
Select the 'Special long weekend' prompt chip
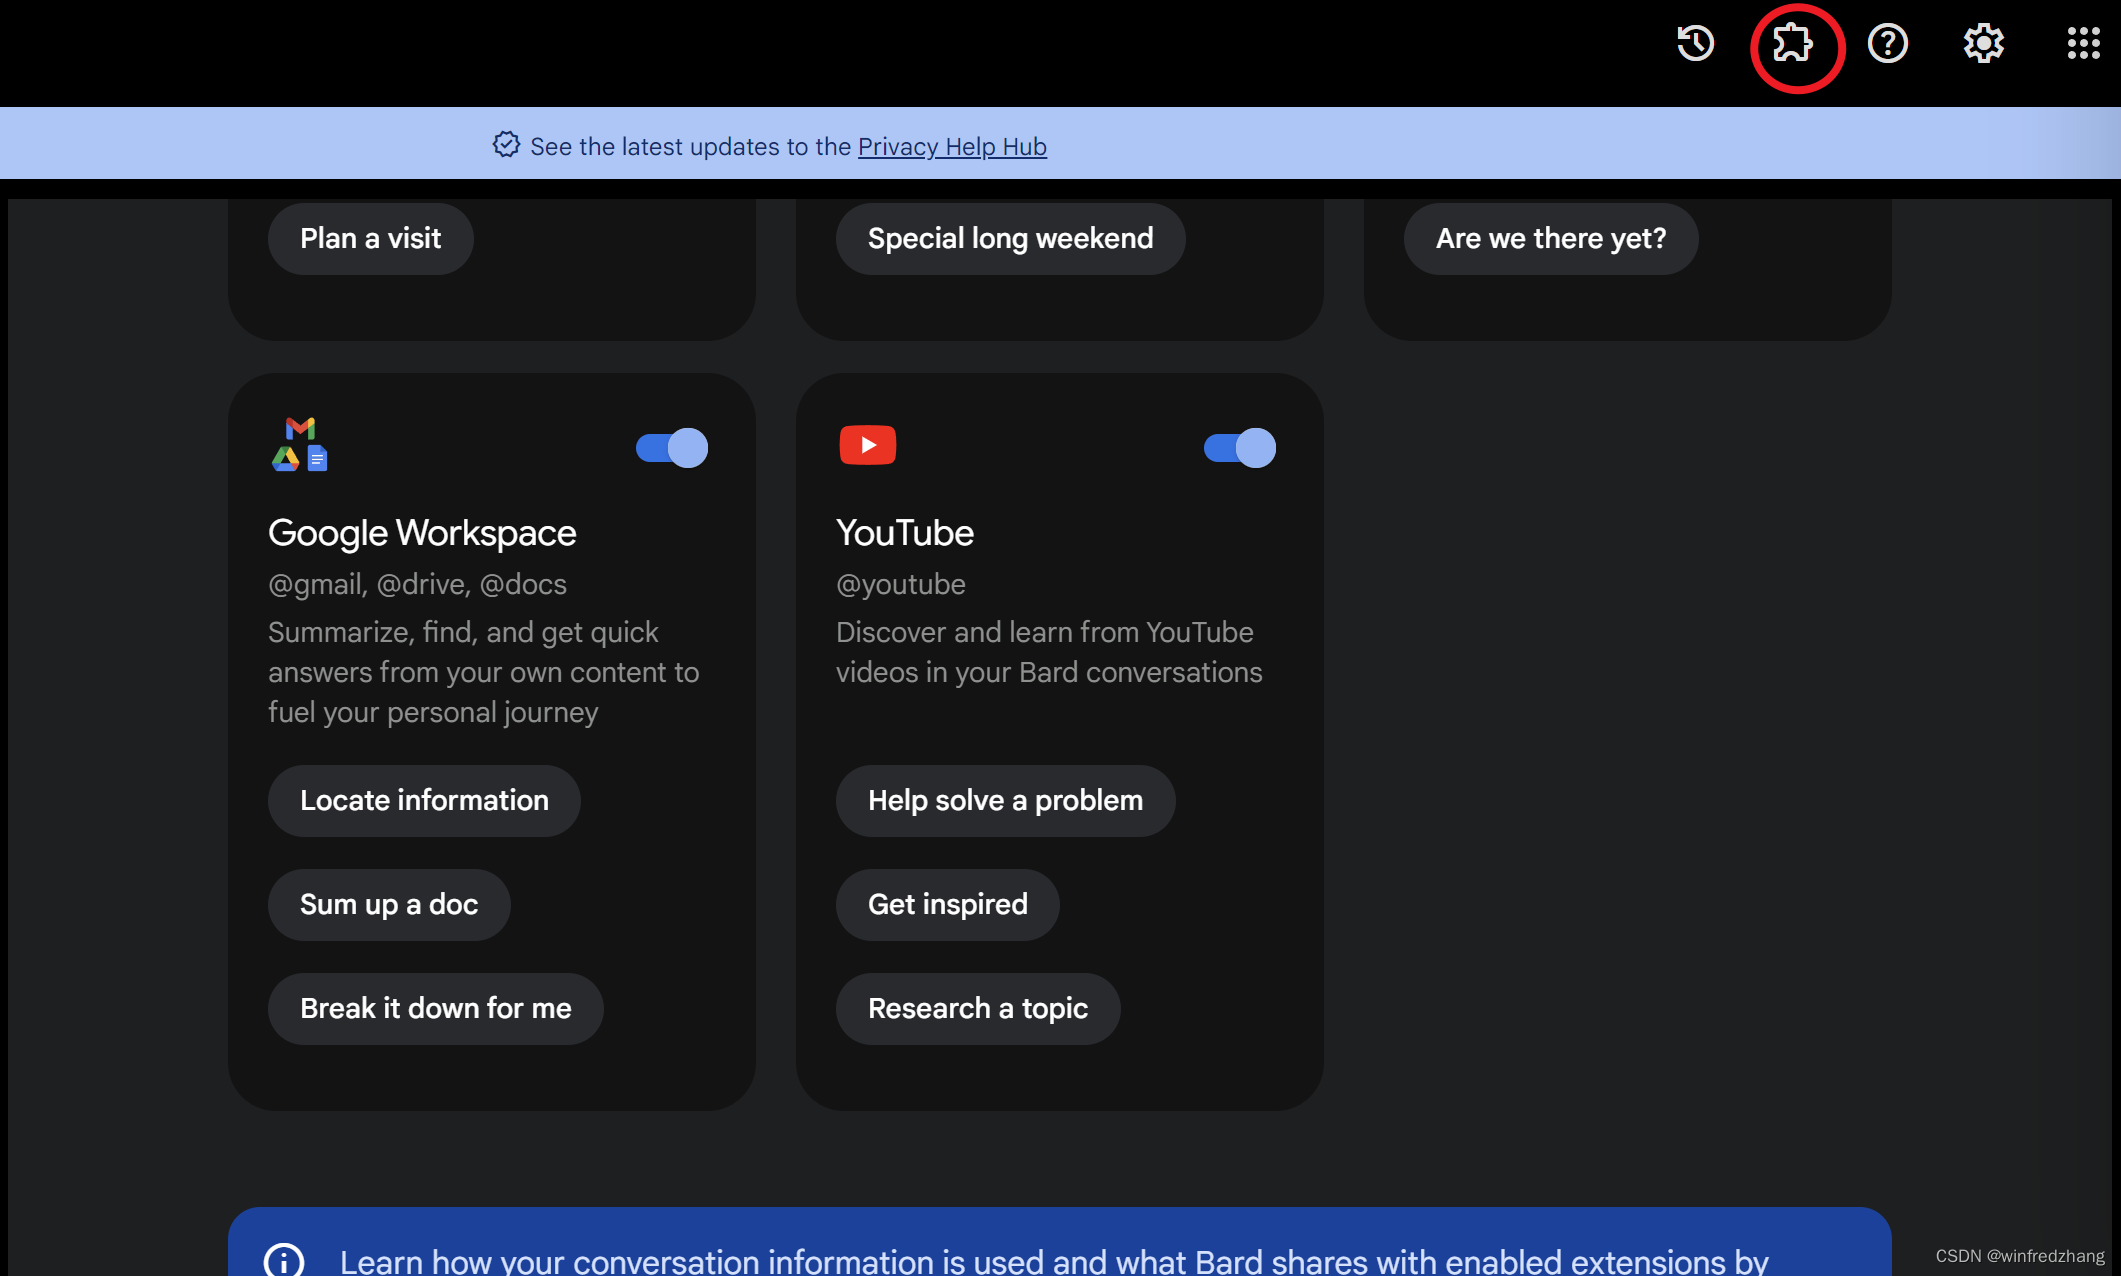click(1010, 239)
